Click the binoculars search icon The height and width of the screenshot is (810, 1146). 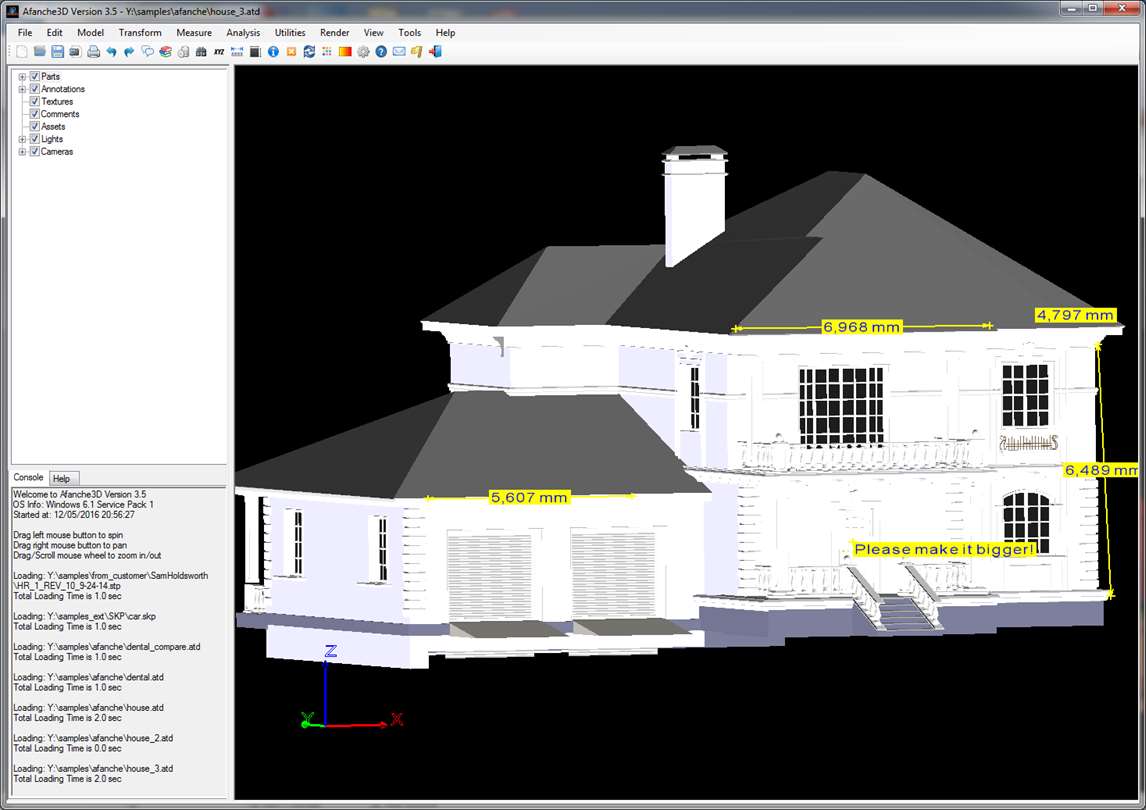201,52
